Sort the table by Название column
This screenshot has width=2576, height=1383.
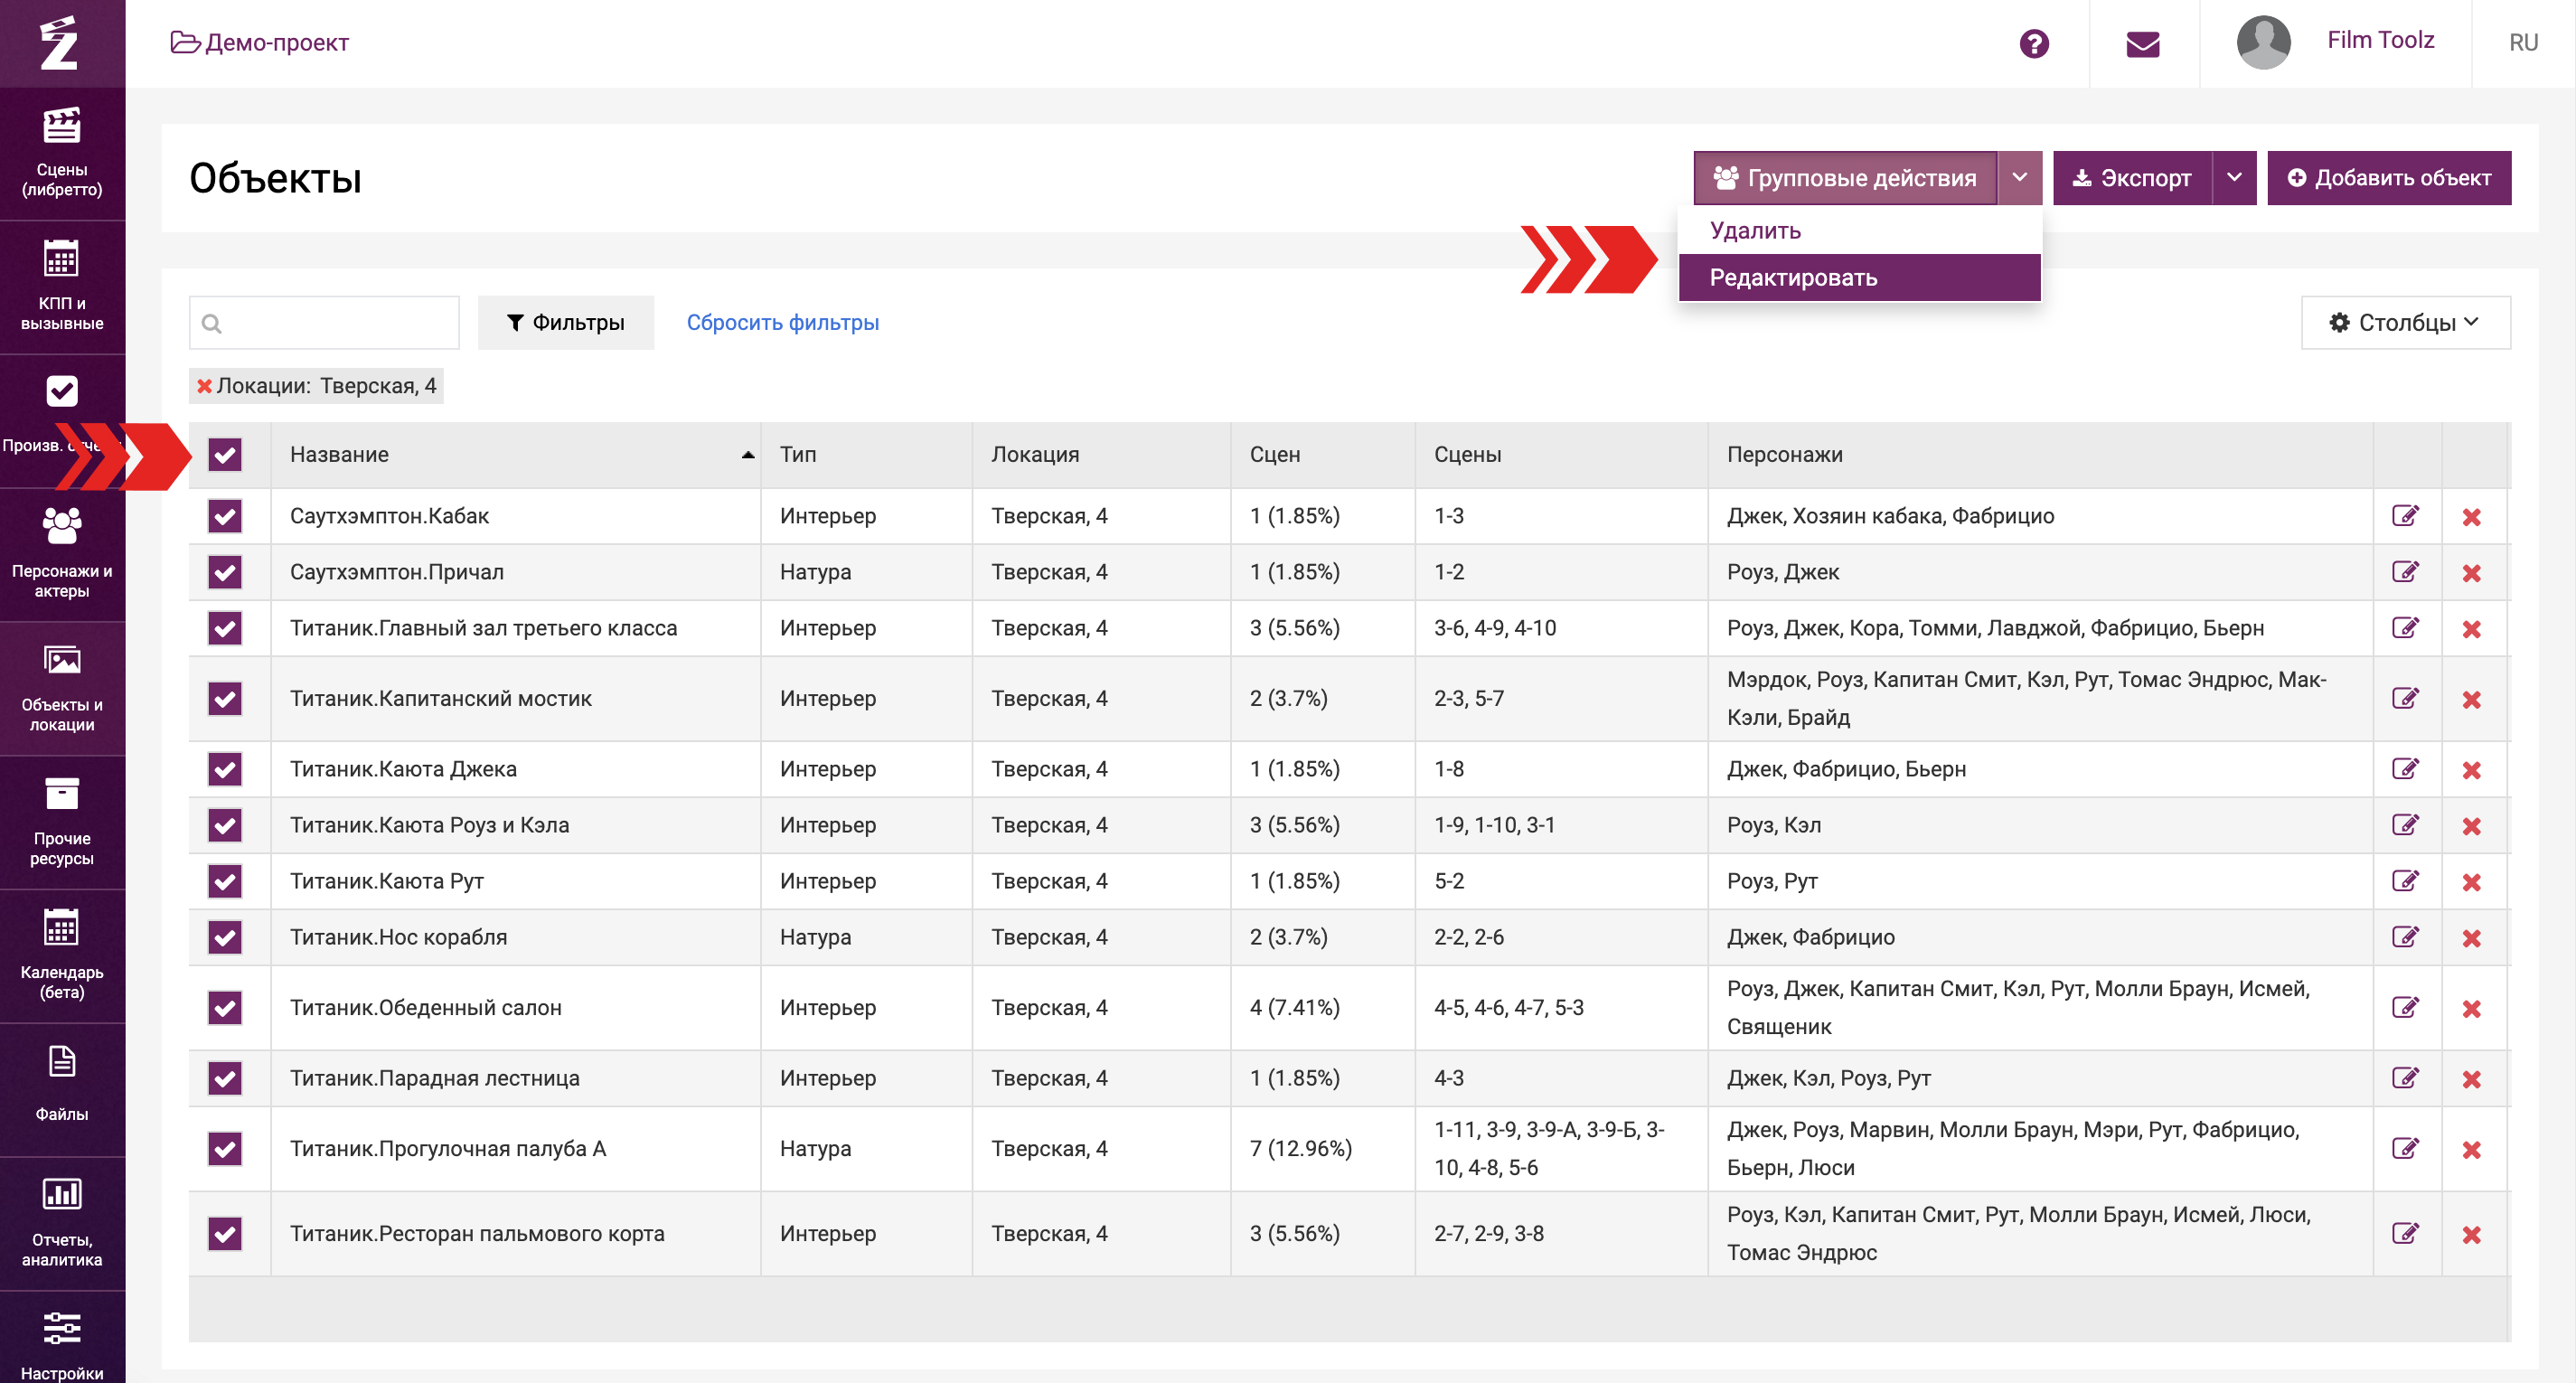[x=515, y=455]
